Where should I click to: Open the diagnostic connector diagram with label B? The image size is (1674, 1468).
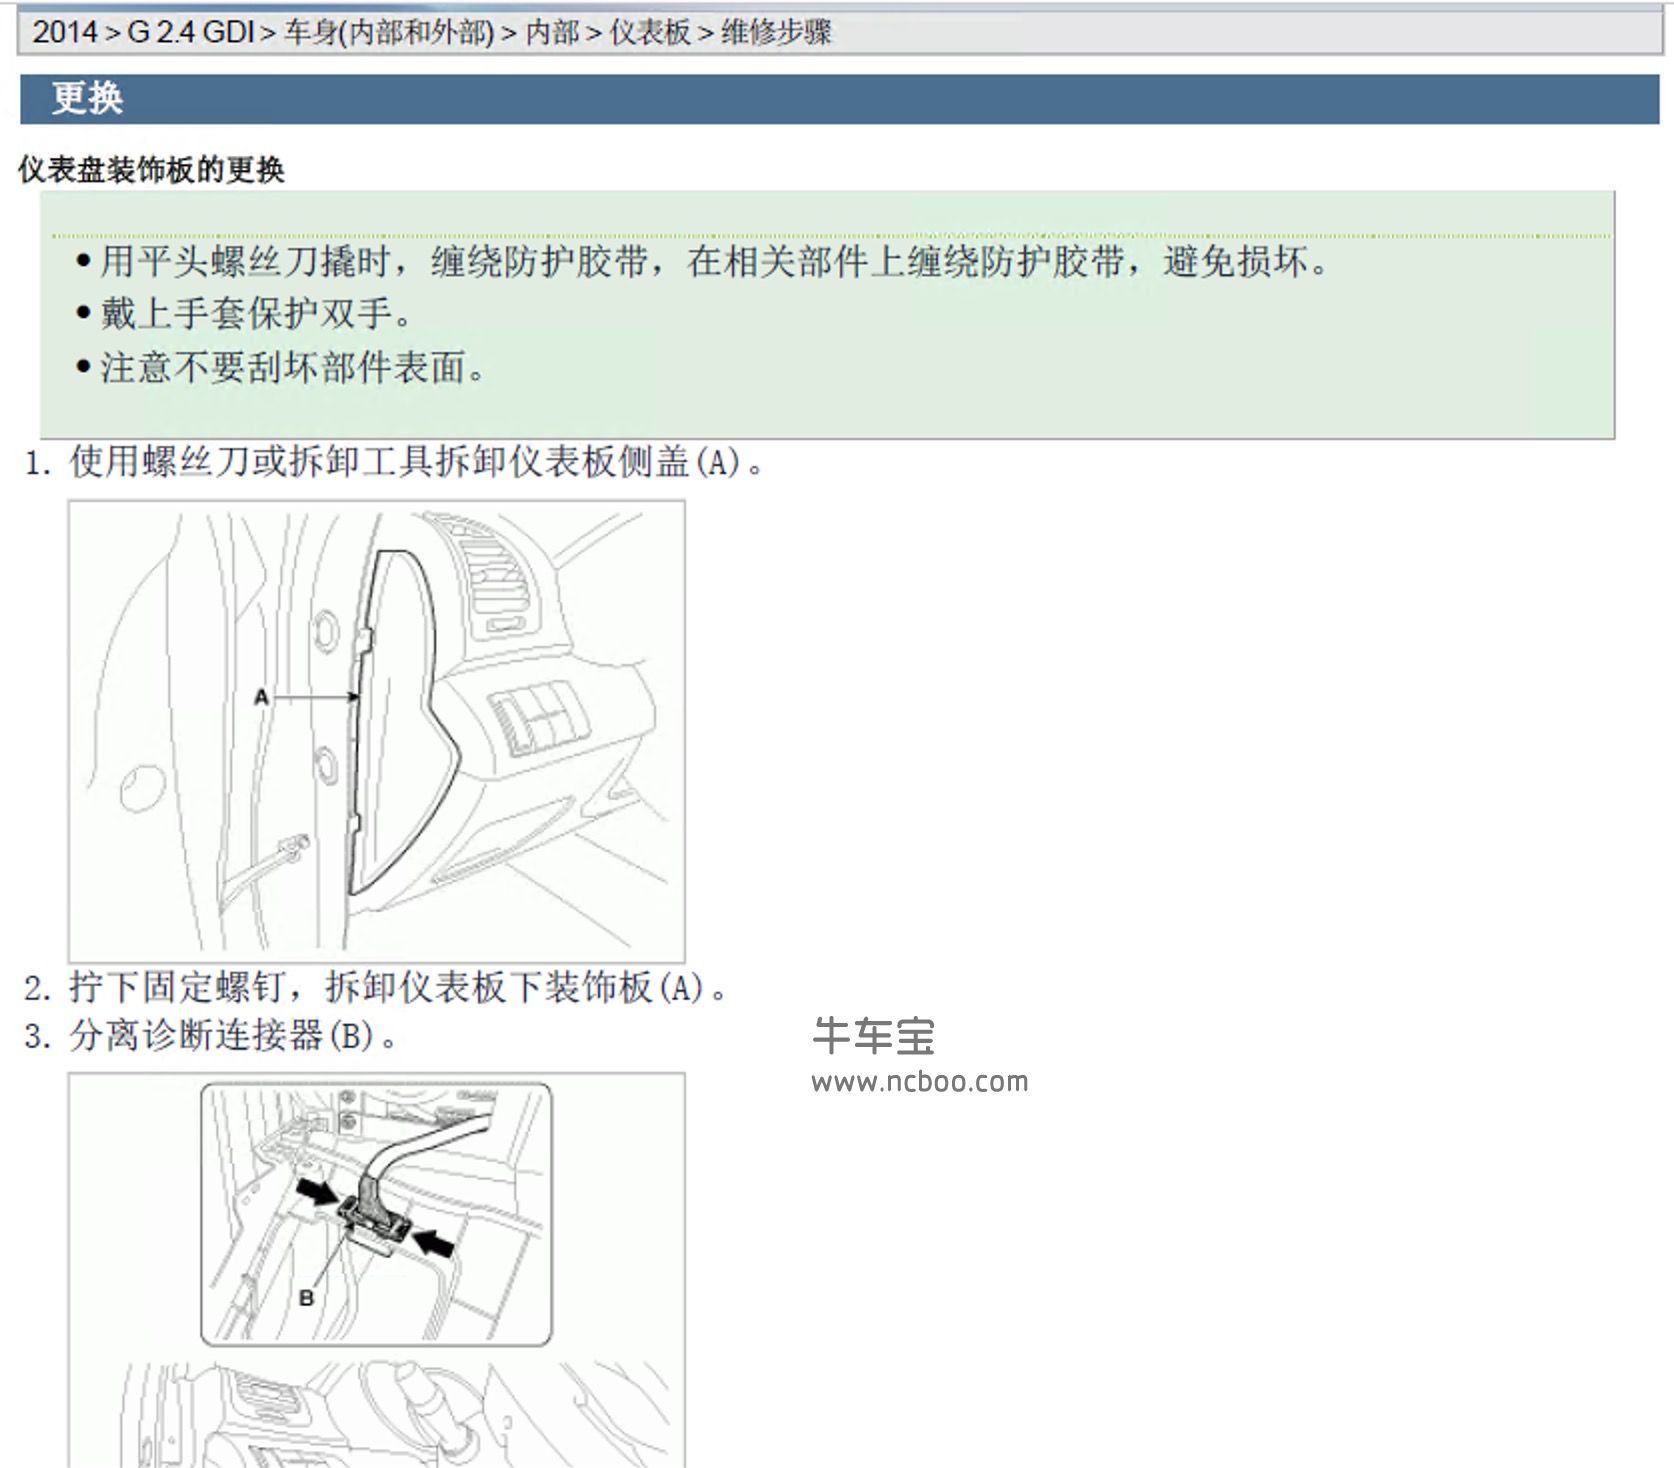[x=376, y=1270]
